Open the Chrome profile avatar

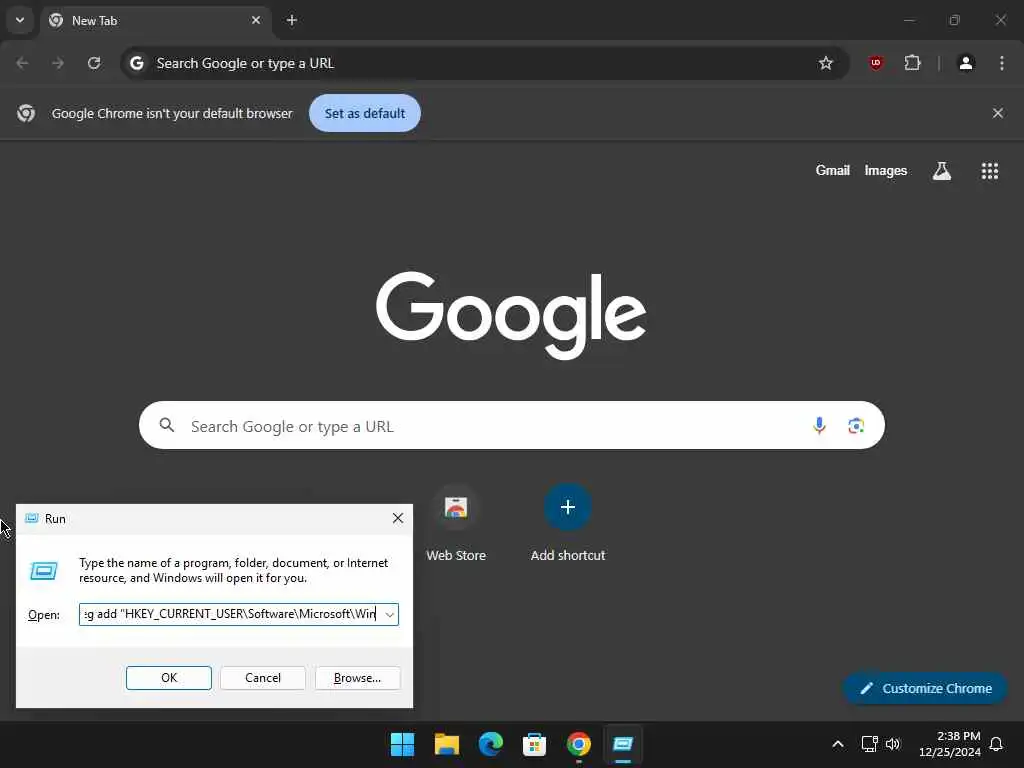click(x=966, y=63)
